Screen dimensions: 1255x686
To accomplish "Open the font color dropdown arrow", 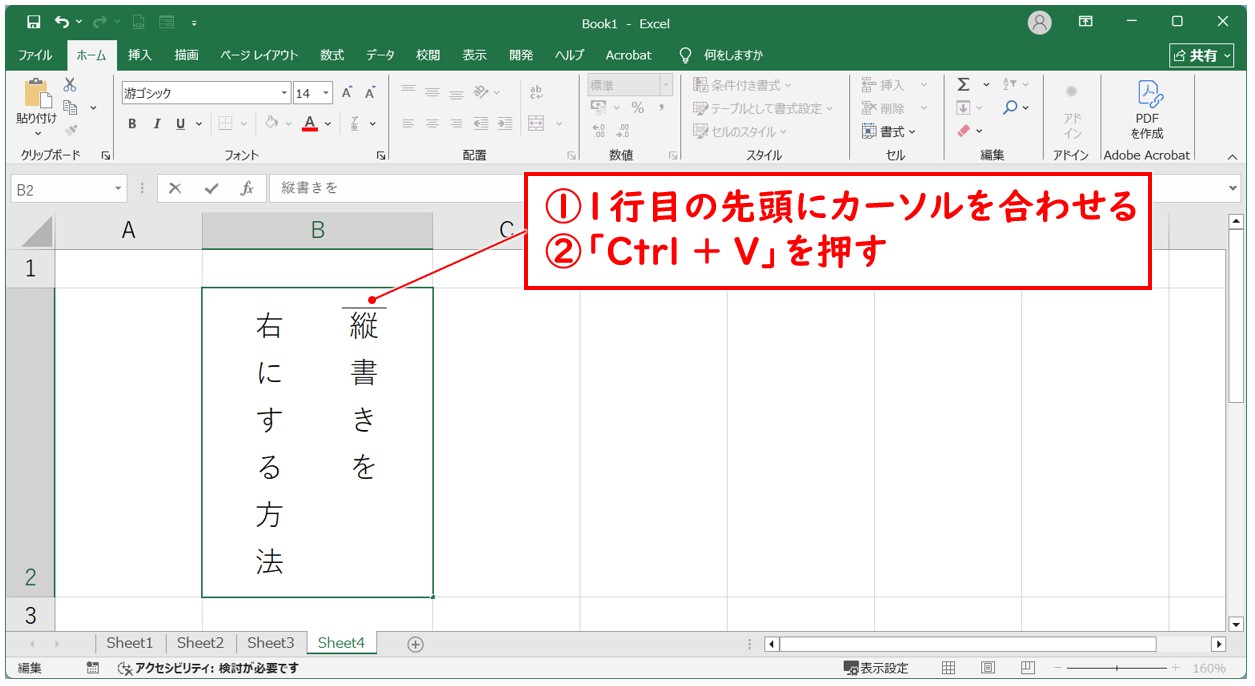I will [329, 124].
